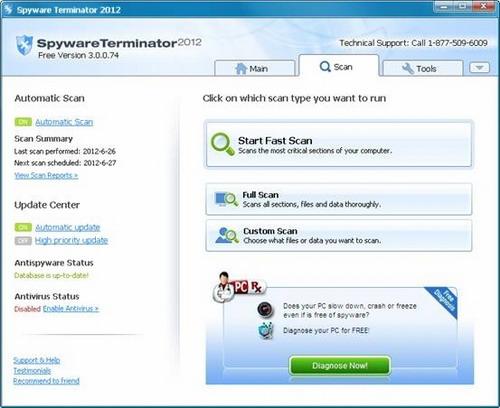Click the house icon on Main tab
This screenshot has height=408, width=500.
pos(241,68)
